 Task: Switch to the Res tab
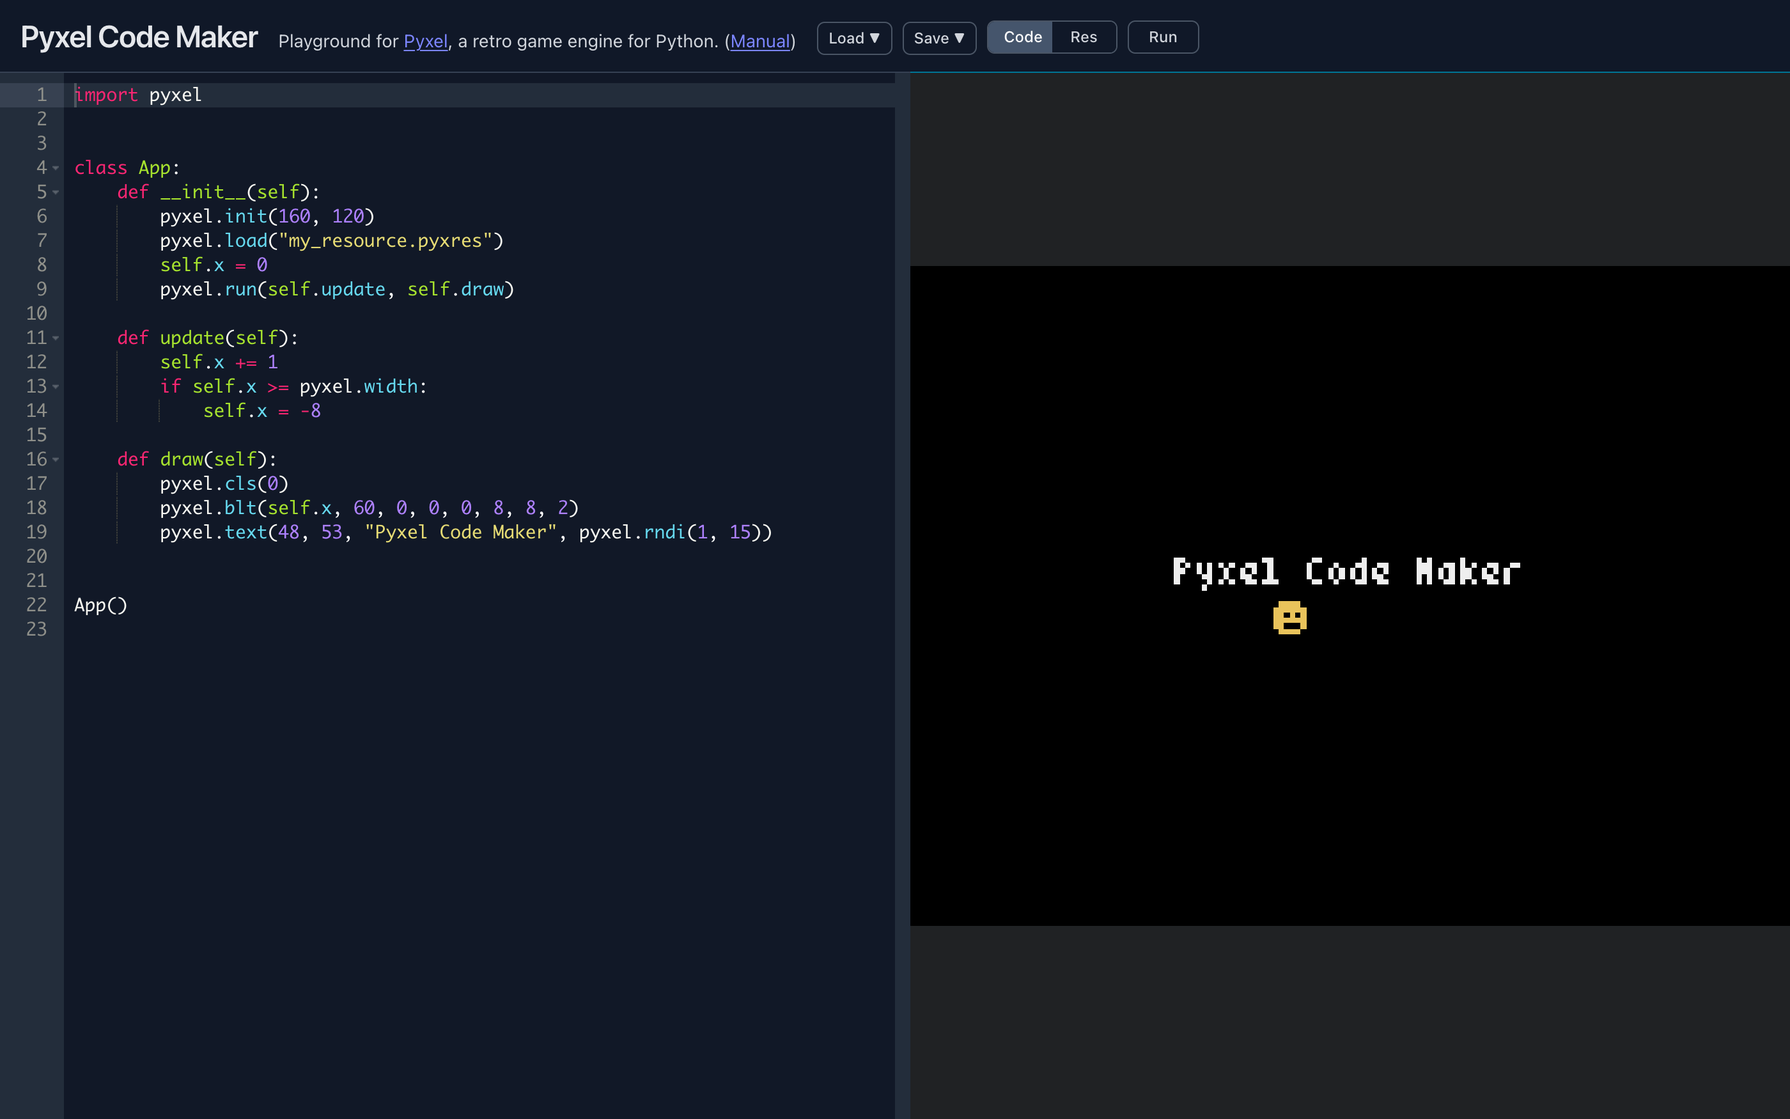click(x=1084, y=37)
